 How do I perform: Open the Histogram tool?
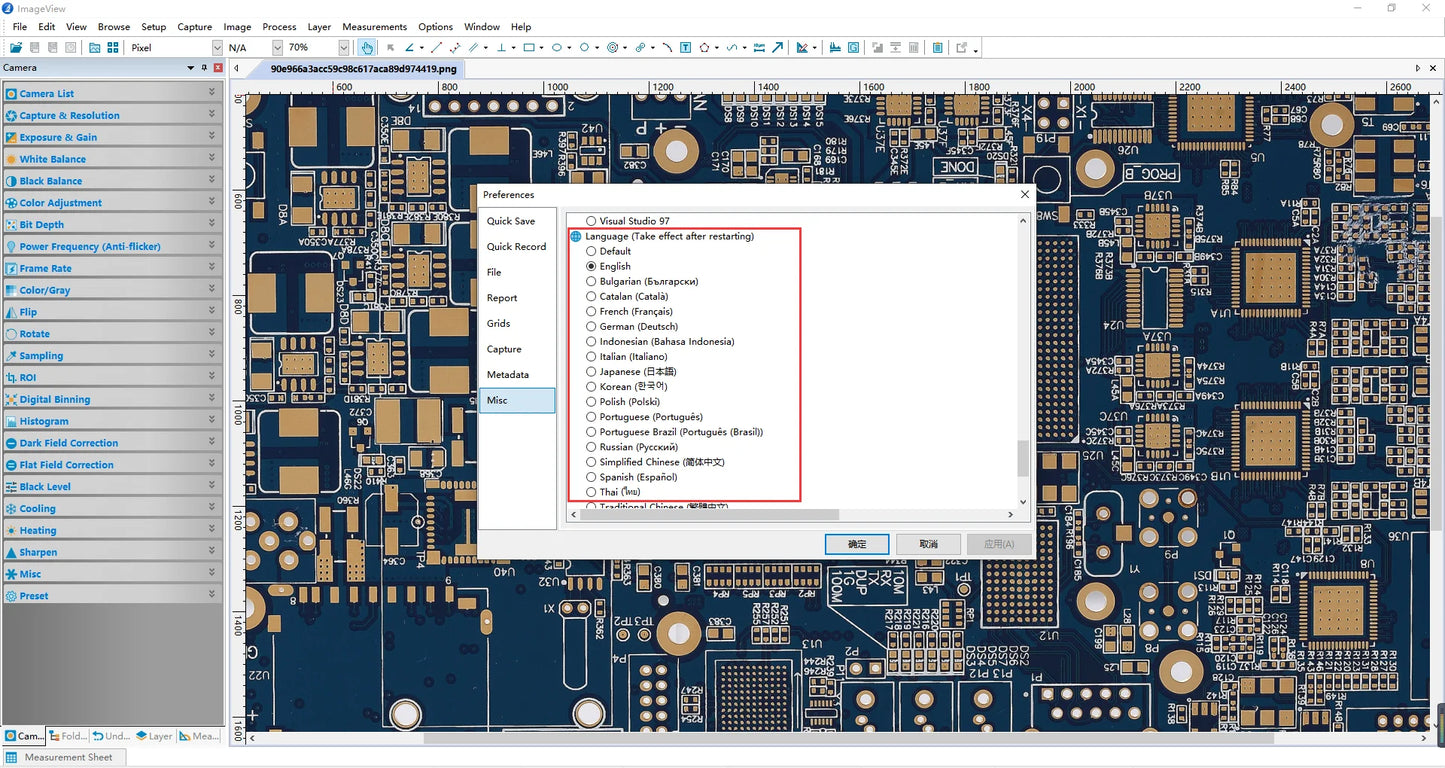tap(834, 47)
